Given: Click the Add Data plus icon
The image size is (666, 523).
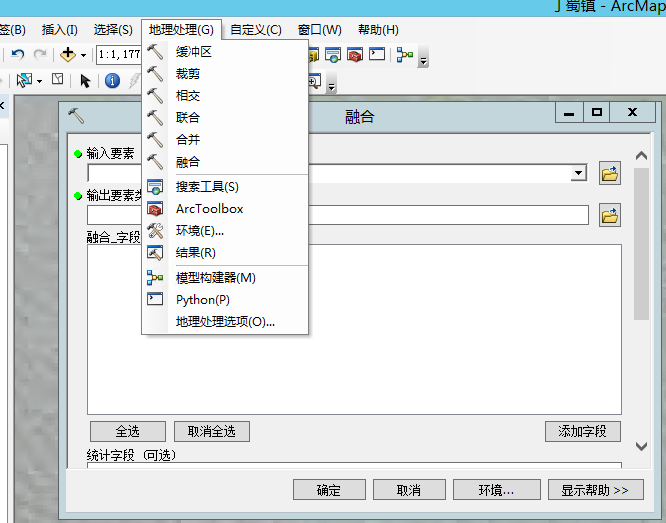Looking at the screenshot, I should click(68, 54).
